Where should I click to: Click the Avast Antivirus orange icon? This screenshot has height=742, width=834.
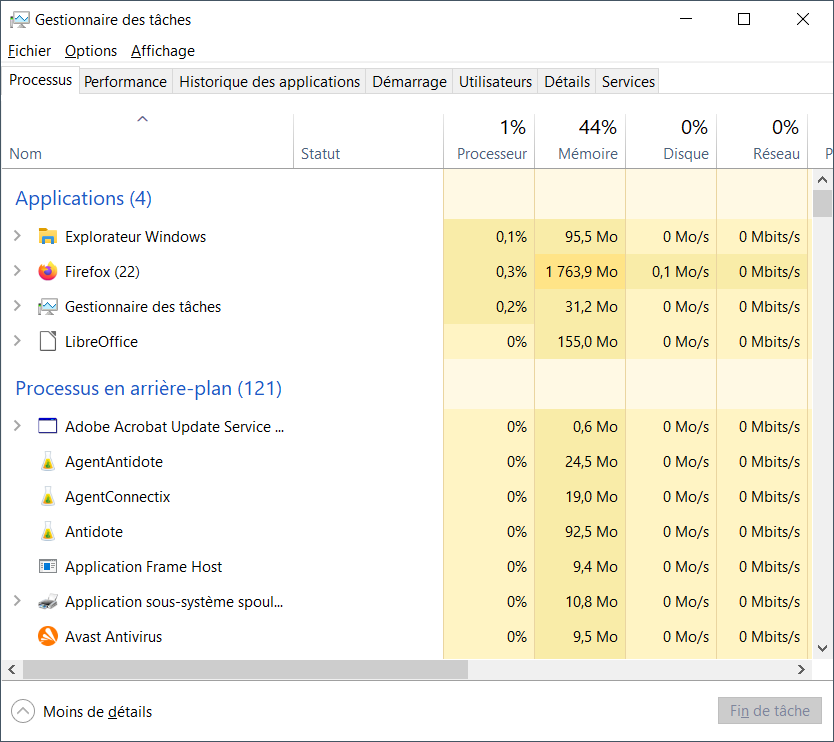(x=48, y=636)
